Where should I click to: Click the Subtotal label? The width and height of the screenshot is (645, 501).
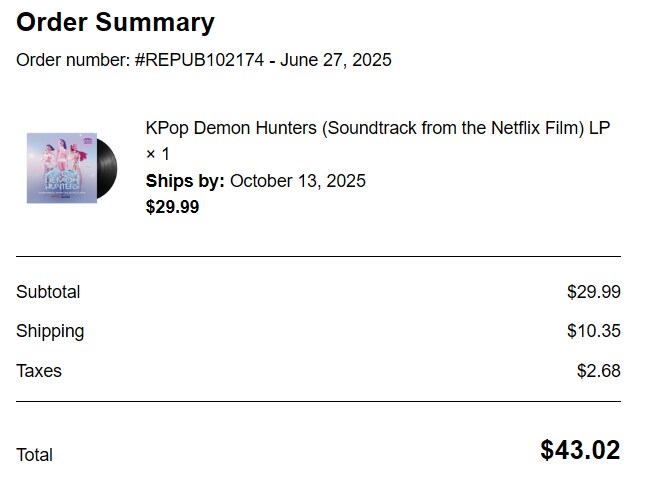pos(48,292)
